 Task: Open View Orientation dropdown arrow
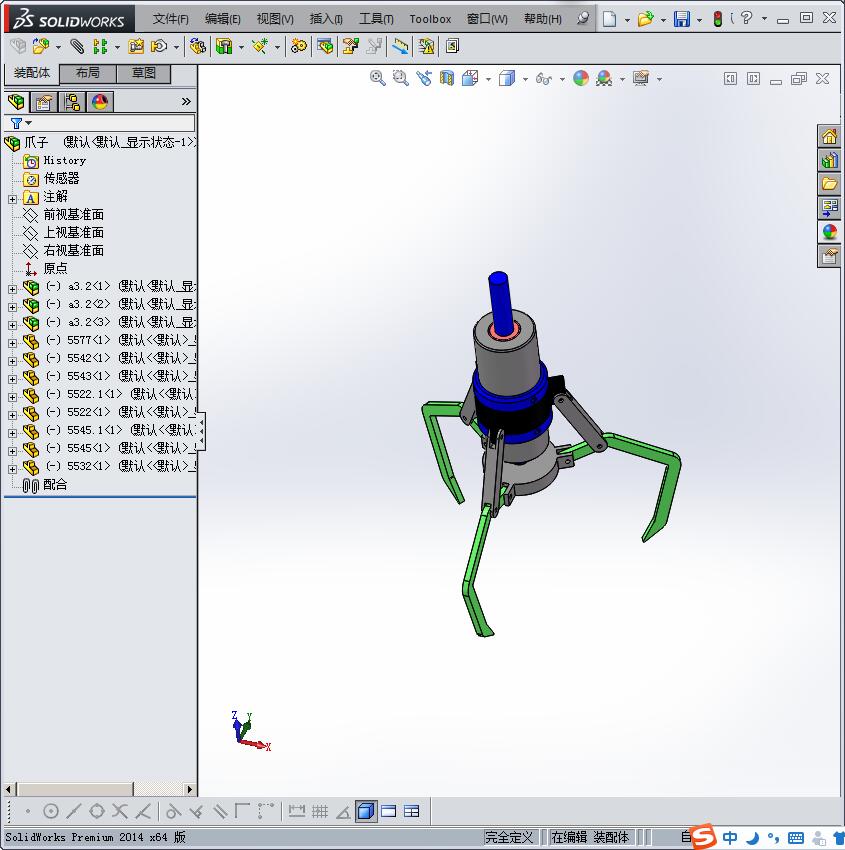click(488, 79)
